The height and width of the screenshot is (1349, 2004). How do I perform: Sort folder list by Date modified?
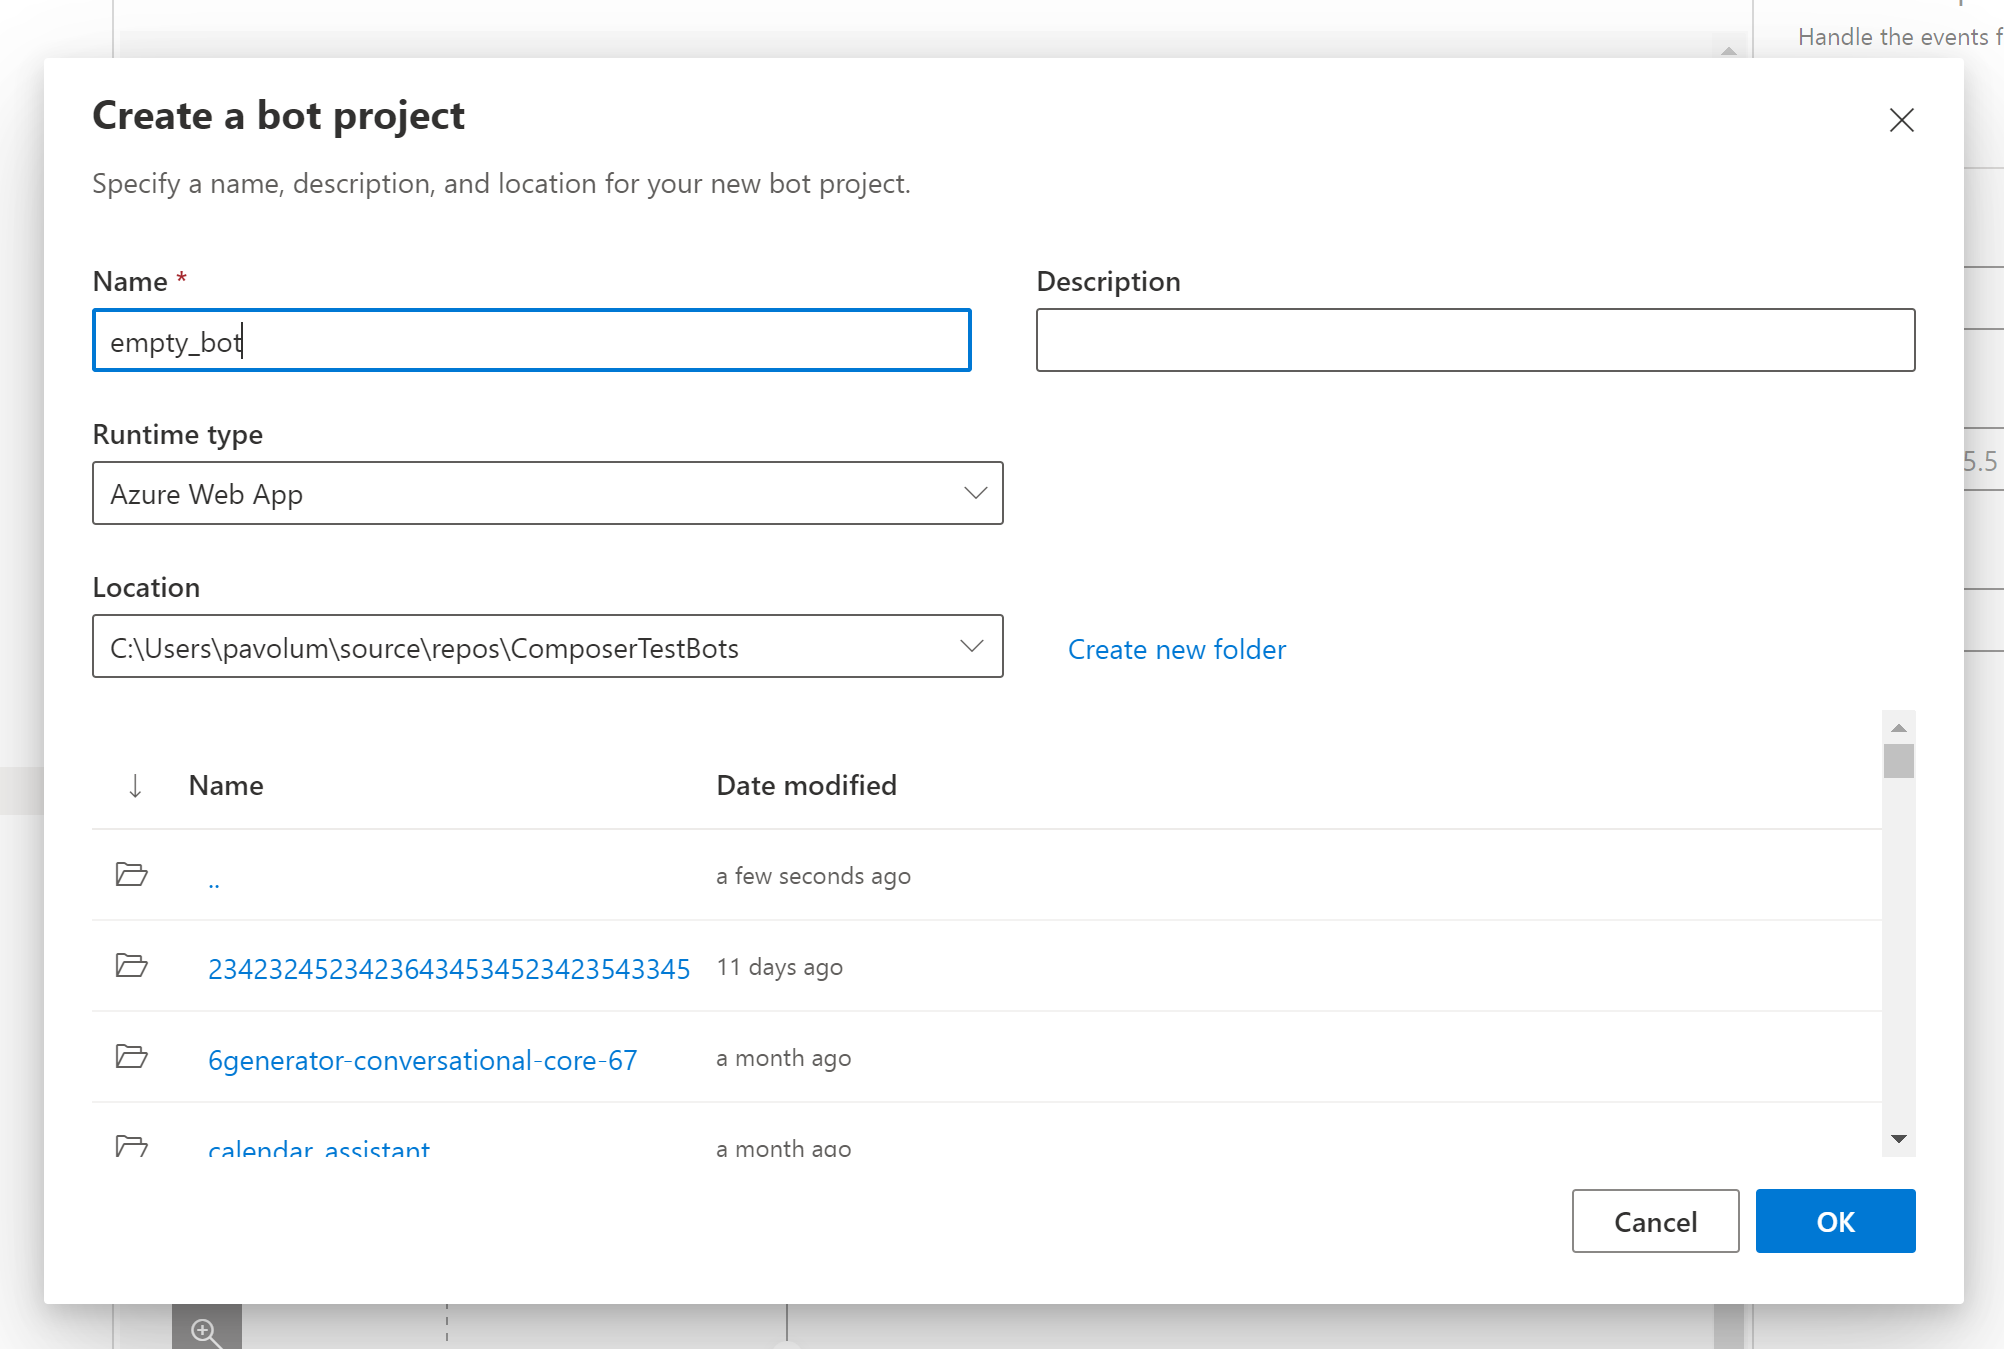806,786
